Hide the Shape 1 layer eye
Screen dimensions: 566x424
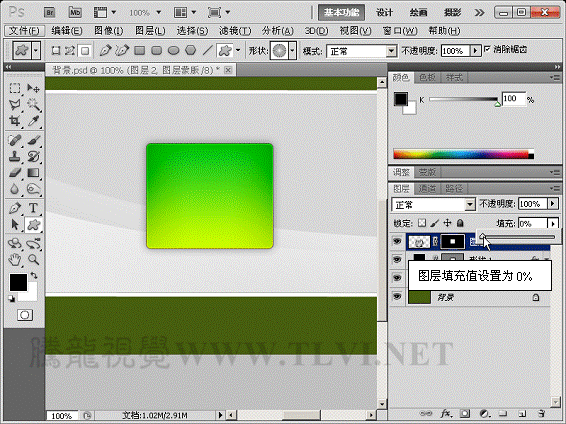tap(397, 259)
